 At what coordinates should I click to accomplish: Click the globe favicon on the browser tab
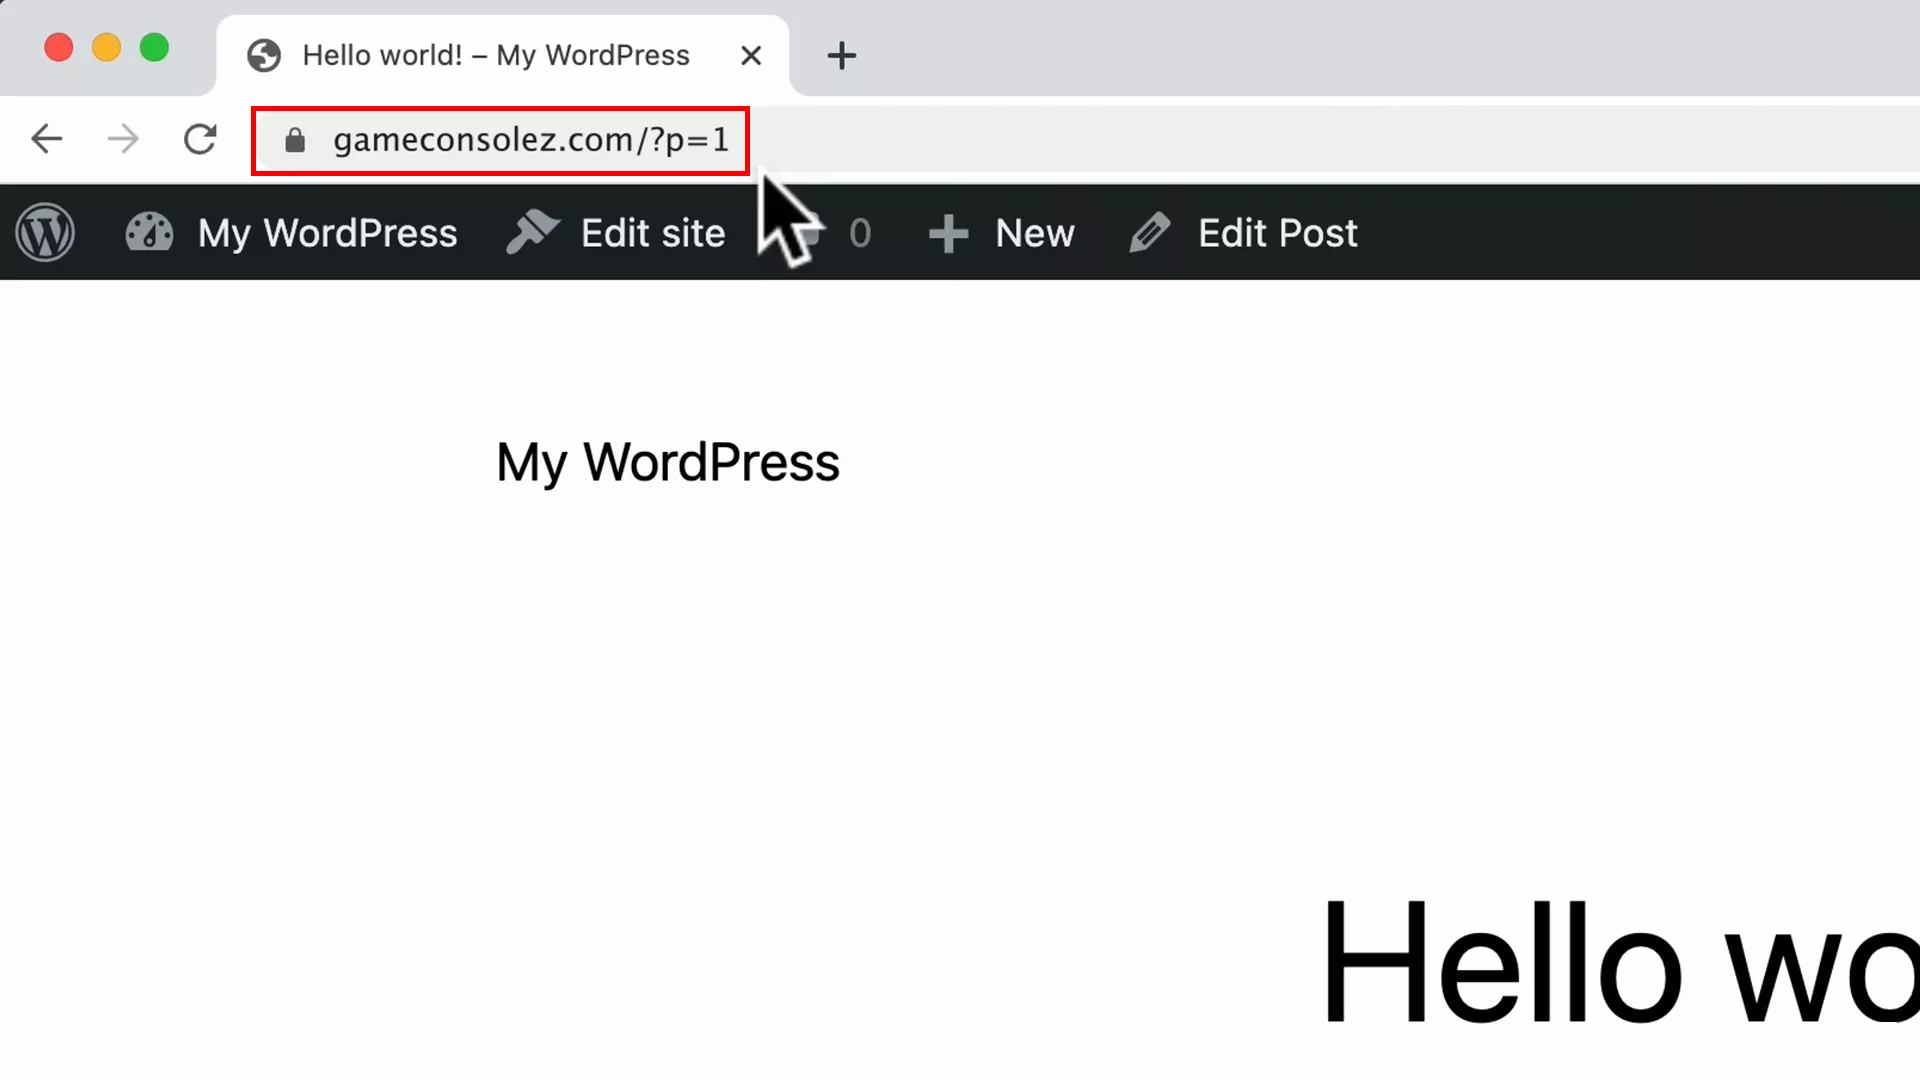point(263,55)
